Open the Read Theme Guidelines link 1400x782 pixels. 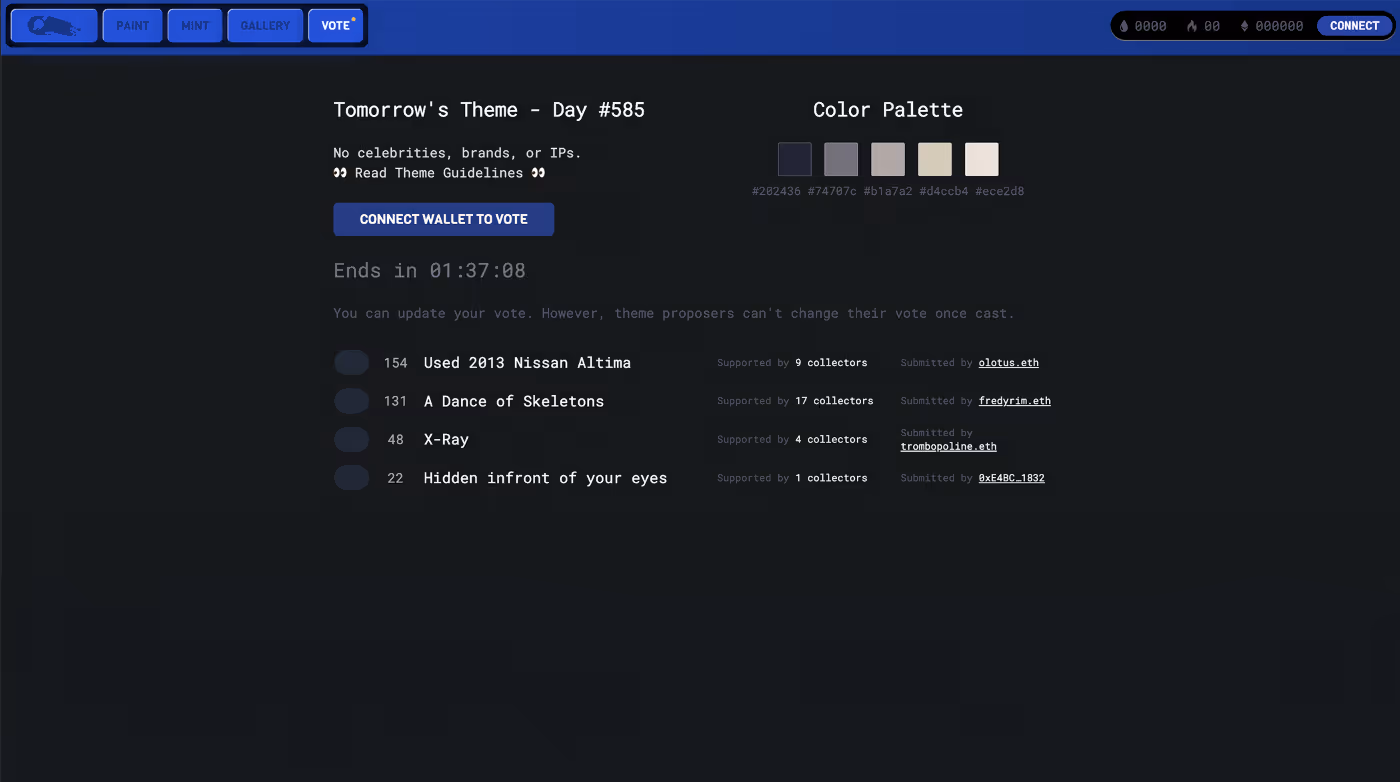pos(439,173)
